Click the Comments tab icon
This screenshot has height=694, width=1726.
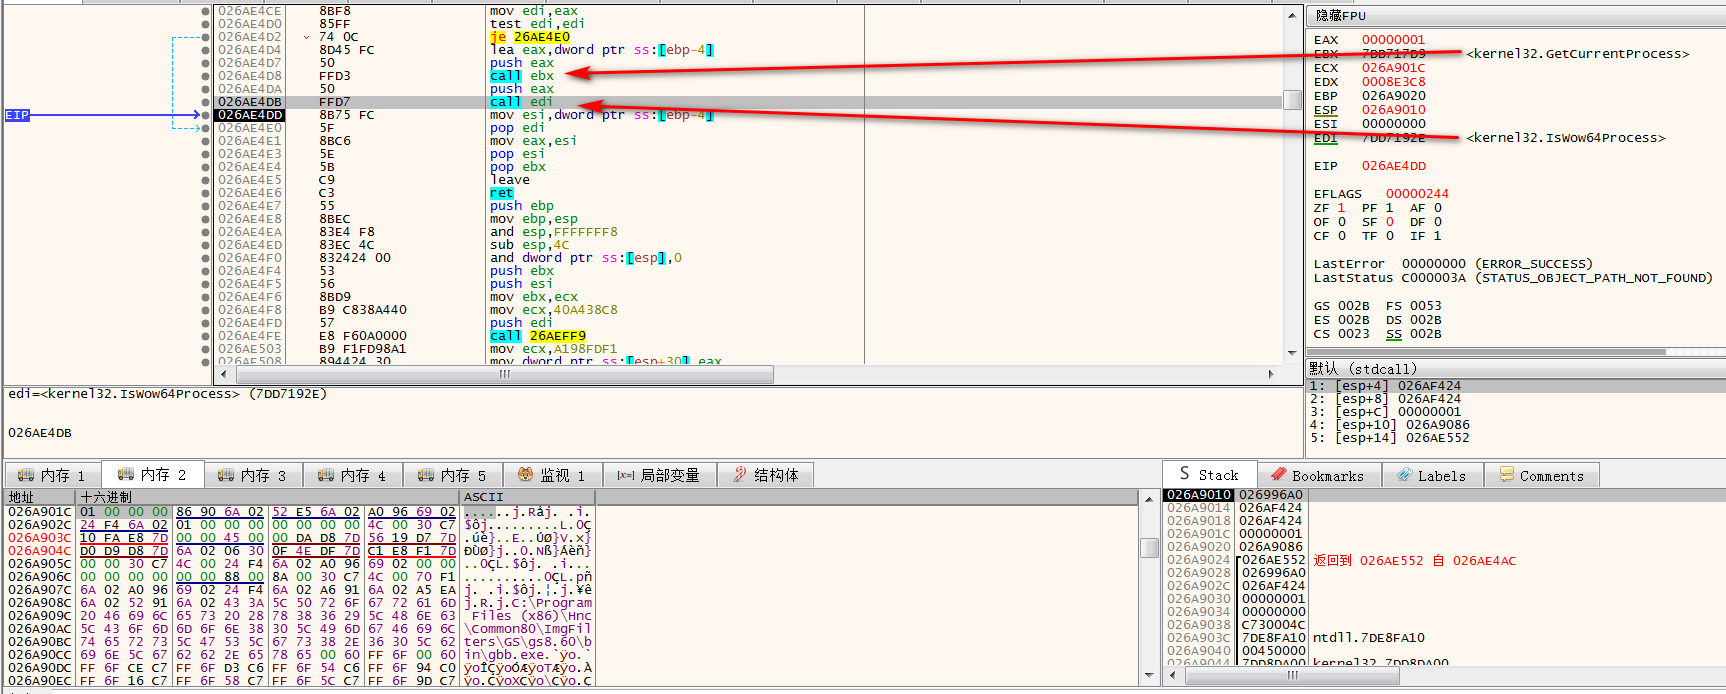coord(1506,476)
